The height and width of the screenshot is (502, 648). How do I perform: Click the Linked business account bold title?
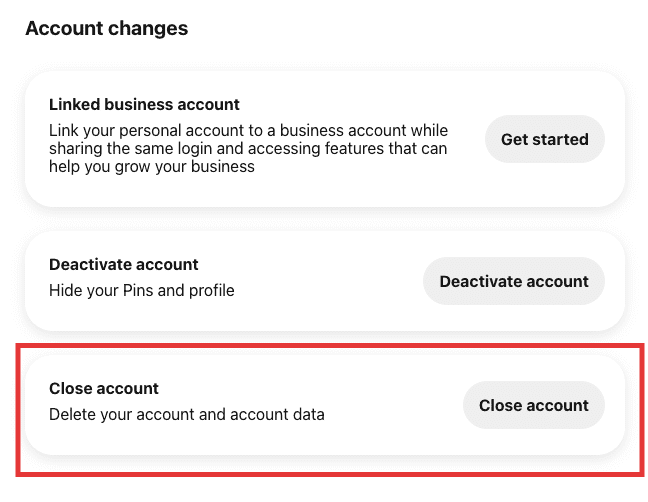[x=144, y=105]
